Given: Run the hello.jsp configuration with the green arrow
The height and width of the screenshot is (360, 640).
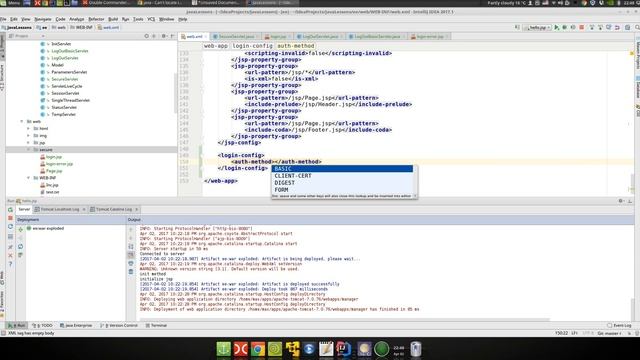Looking at the screenshot, I should [556, 27].
